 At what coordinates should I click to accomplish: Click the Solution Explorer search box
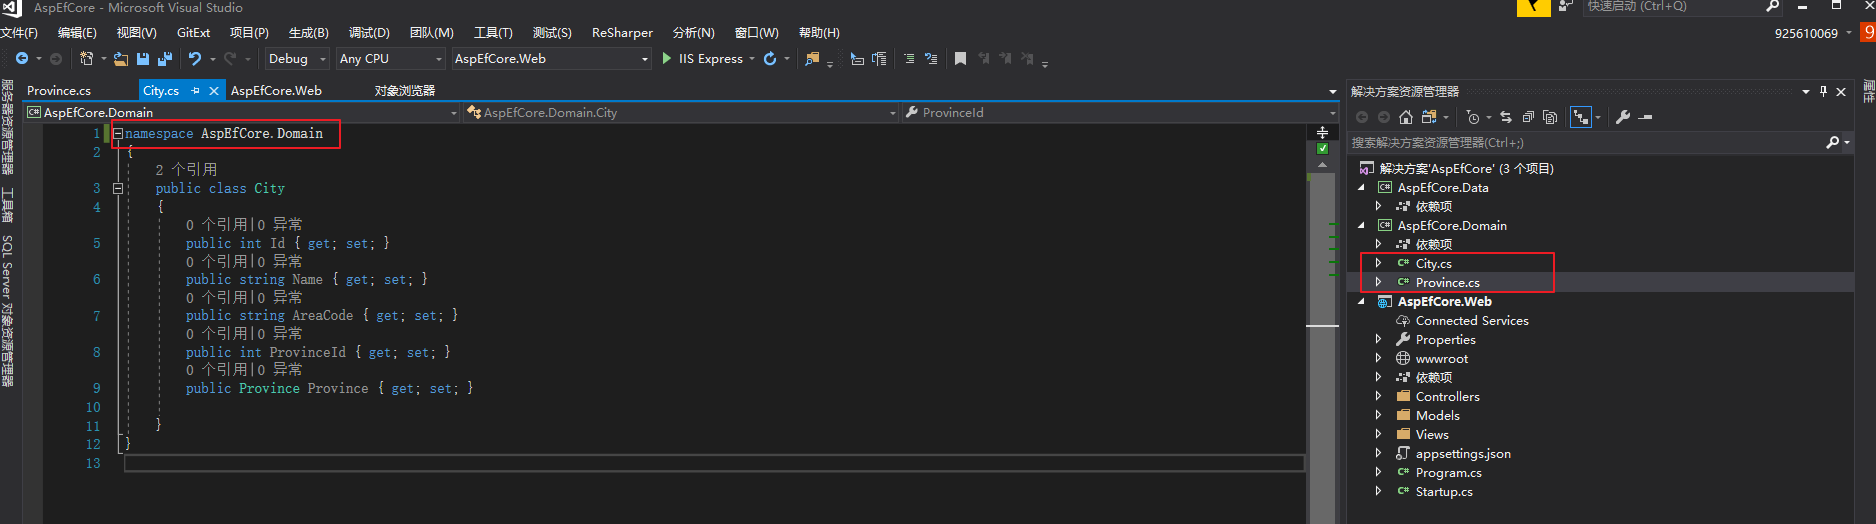point(1585,143)
